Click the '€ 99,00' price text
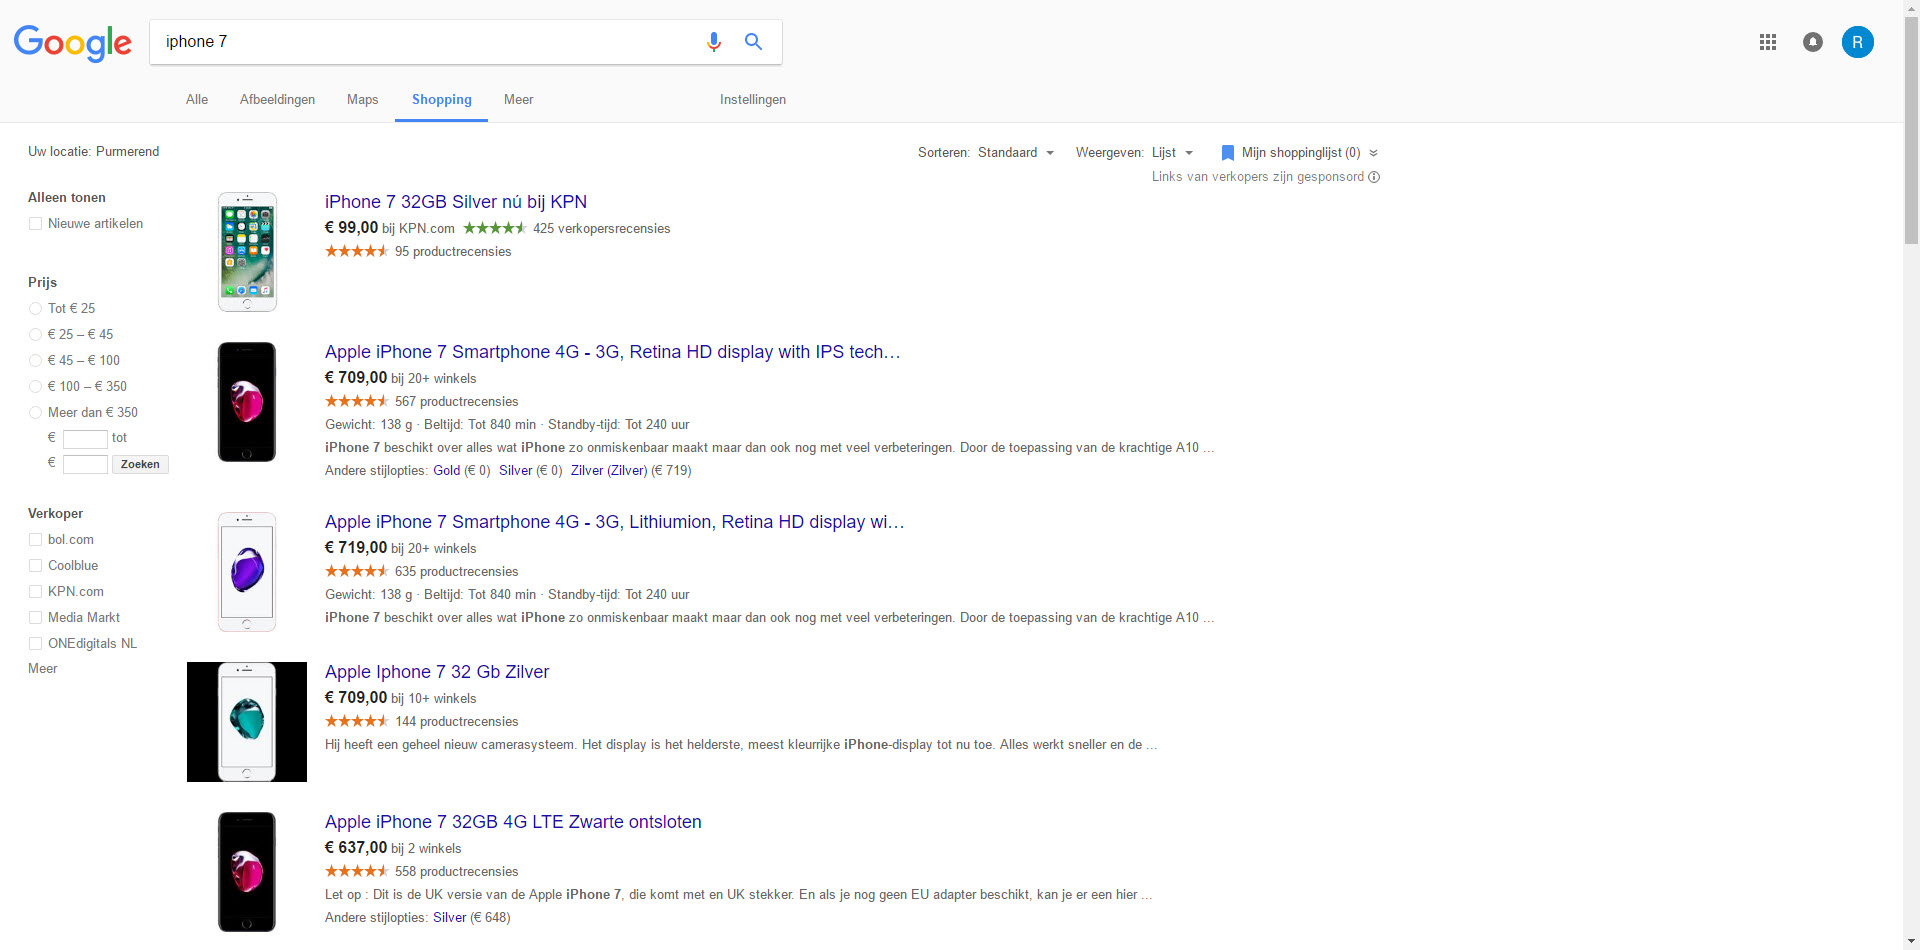 pyautogui.click(x=352, y=228)
